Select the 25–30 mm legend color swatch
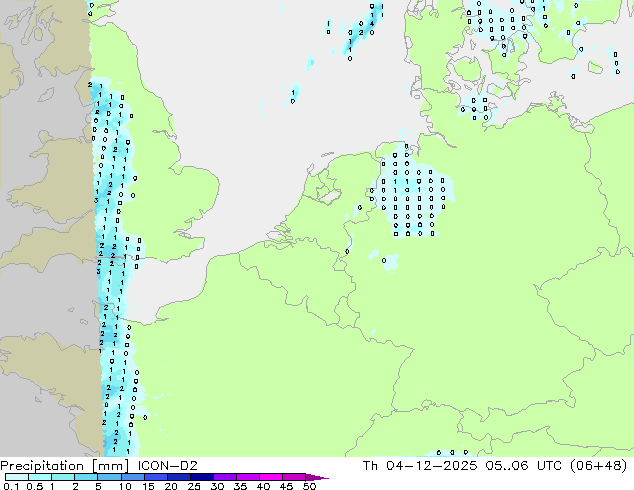This screenshot has height=490, width=634. [x=201, y=477]
